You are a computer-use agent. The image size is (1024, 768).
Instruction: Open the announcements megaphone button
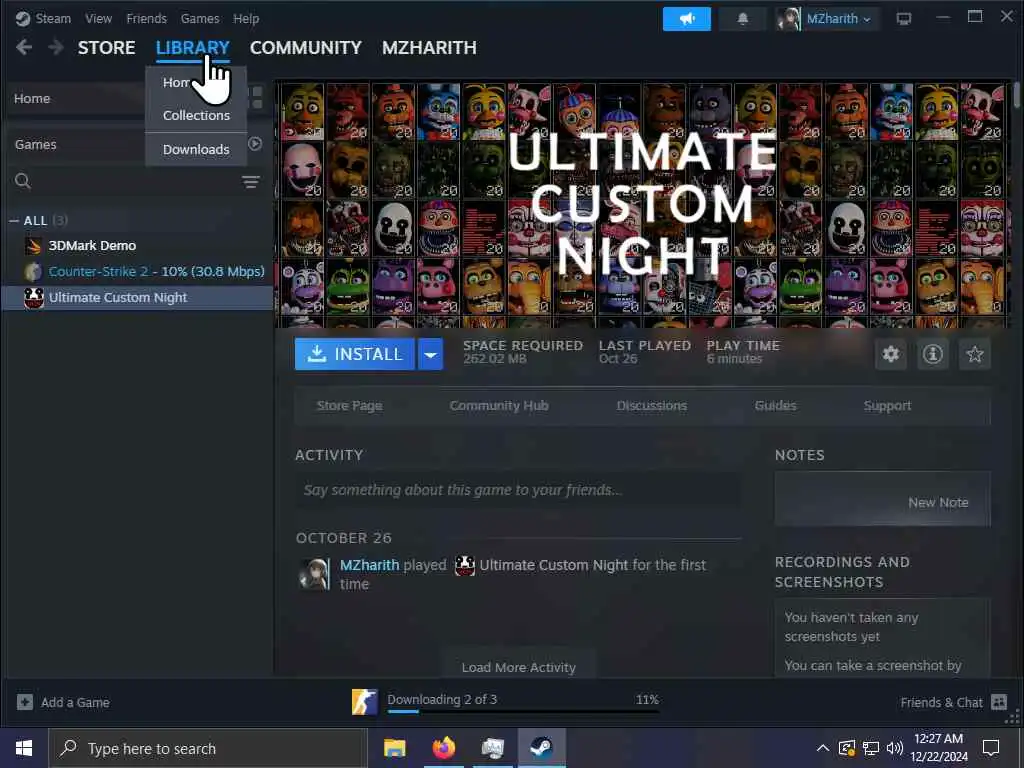coord(686,19)
